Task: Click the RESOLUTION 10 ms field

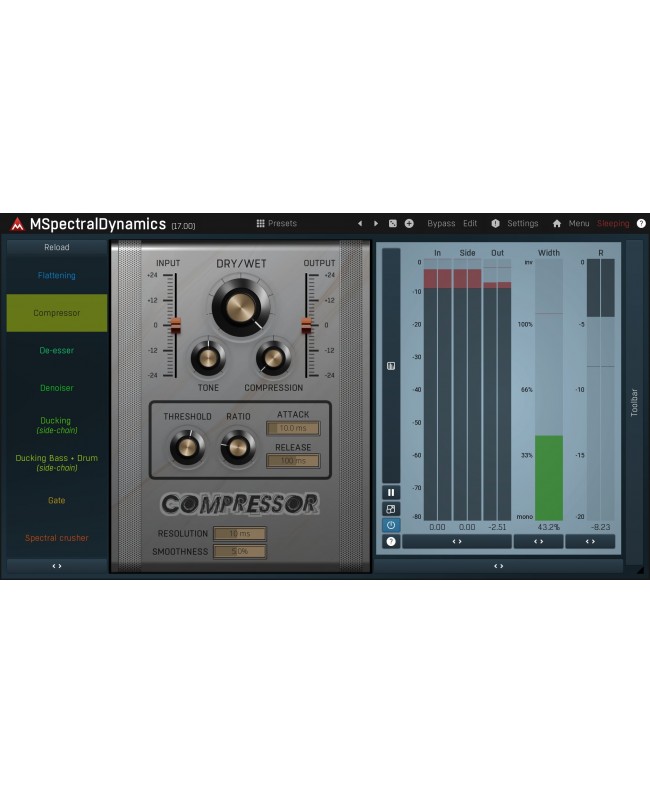Action: (x=239, y=533)
